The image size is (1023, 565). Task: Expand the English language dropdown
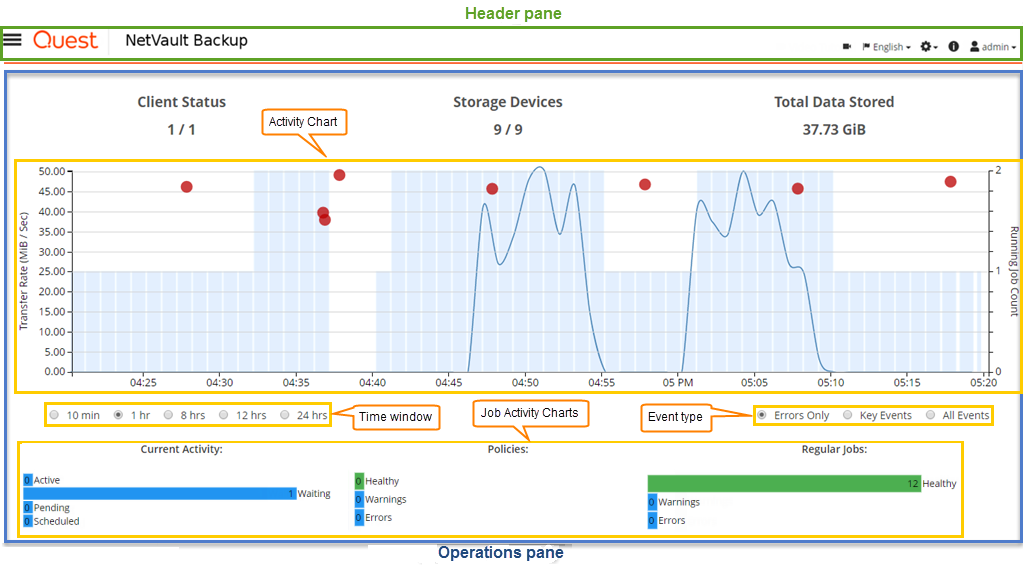[x=892, y=47]
